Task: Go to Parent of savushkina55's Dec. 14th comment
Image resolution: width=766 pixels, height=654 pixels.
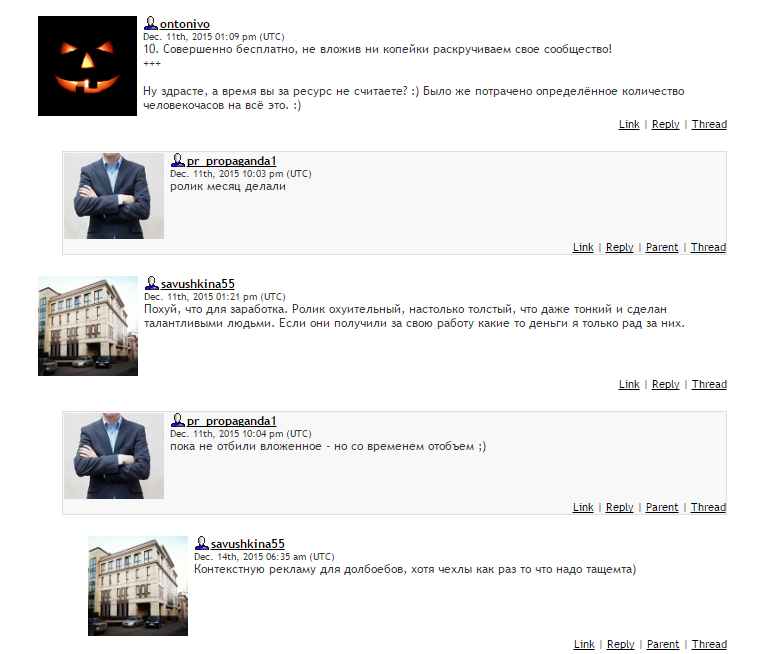Action: (663, 644)
